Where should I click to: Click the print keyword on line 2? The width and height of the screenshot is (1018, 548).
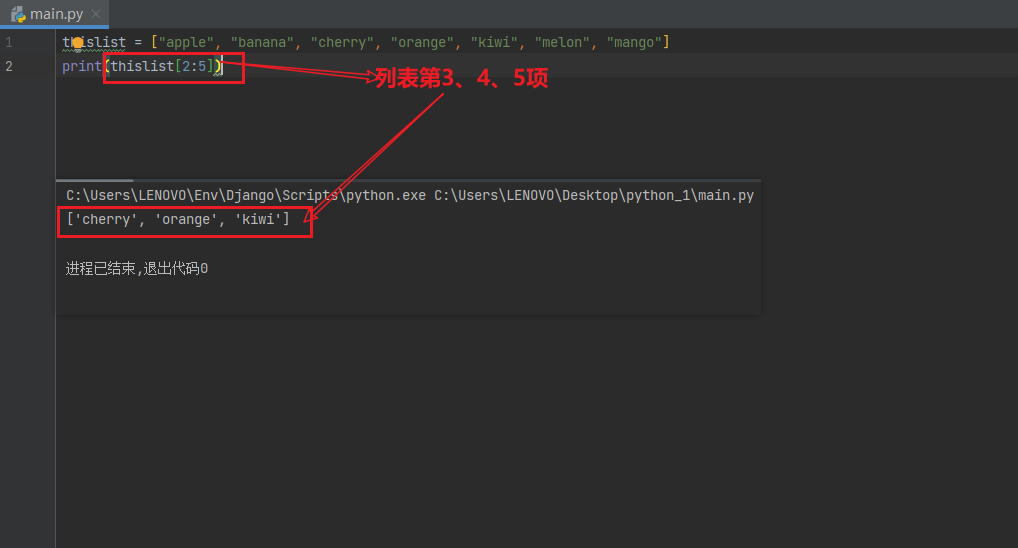pos(82,66)
